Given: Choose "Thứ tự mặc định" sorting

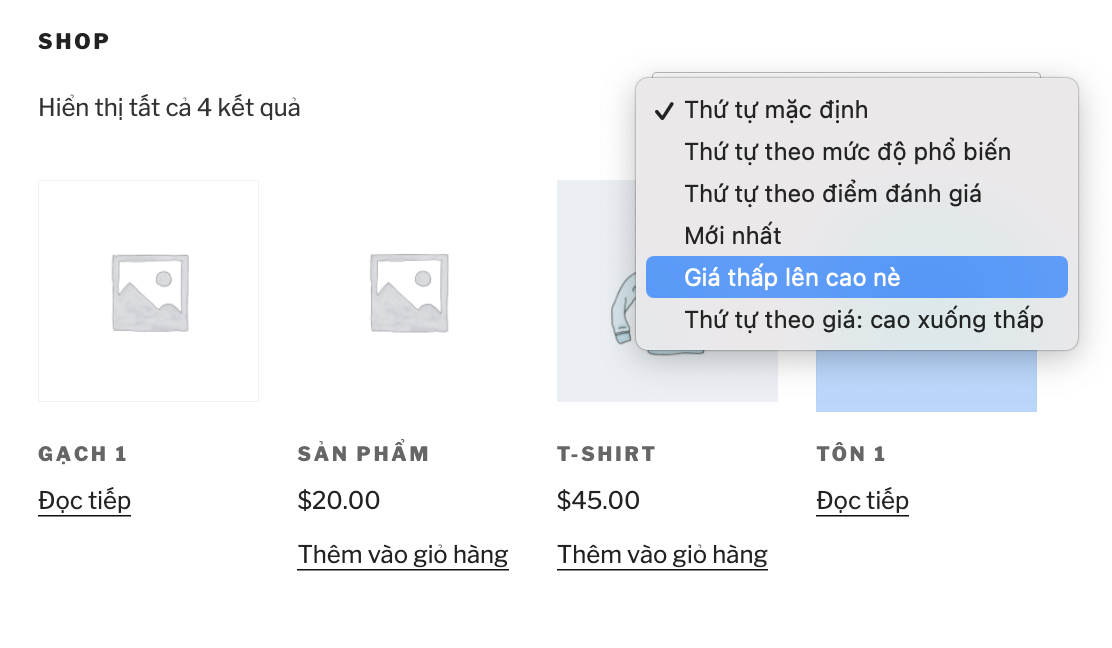Looking at the screenshot, I should [775, 110].
